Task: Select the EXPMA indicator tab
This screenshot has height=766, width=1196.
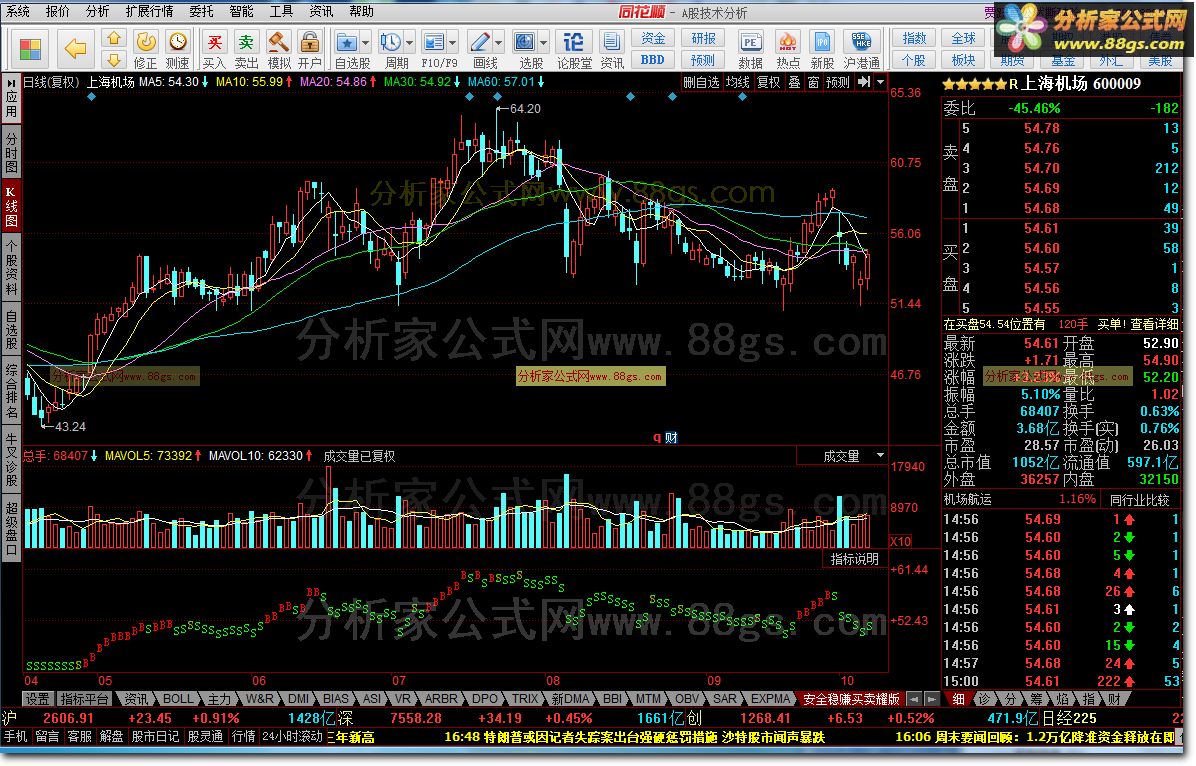Action: point(770,699)
